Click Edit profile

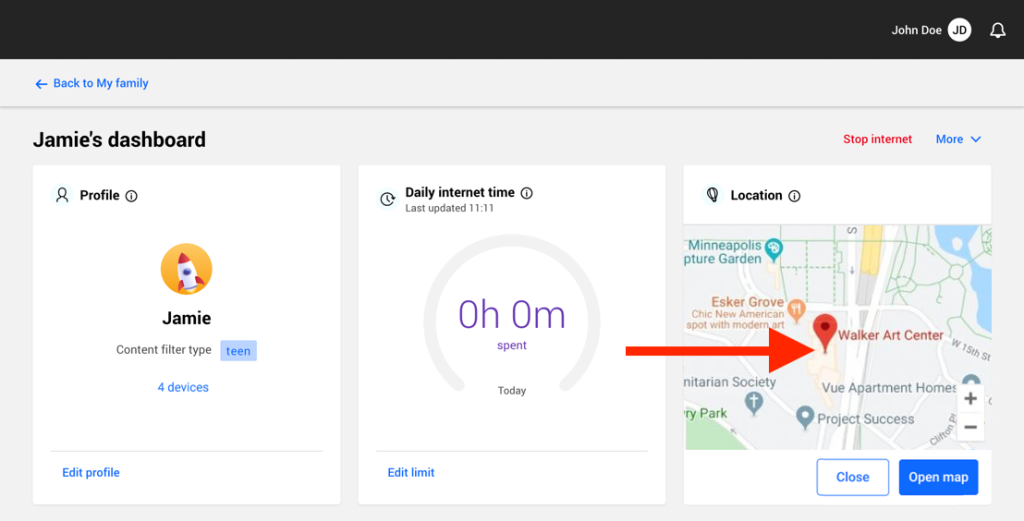[x=91, y=473]
